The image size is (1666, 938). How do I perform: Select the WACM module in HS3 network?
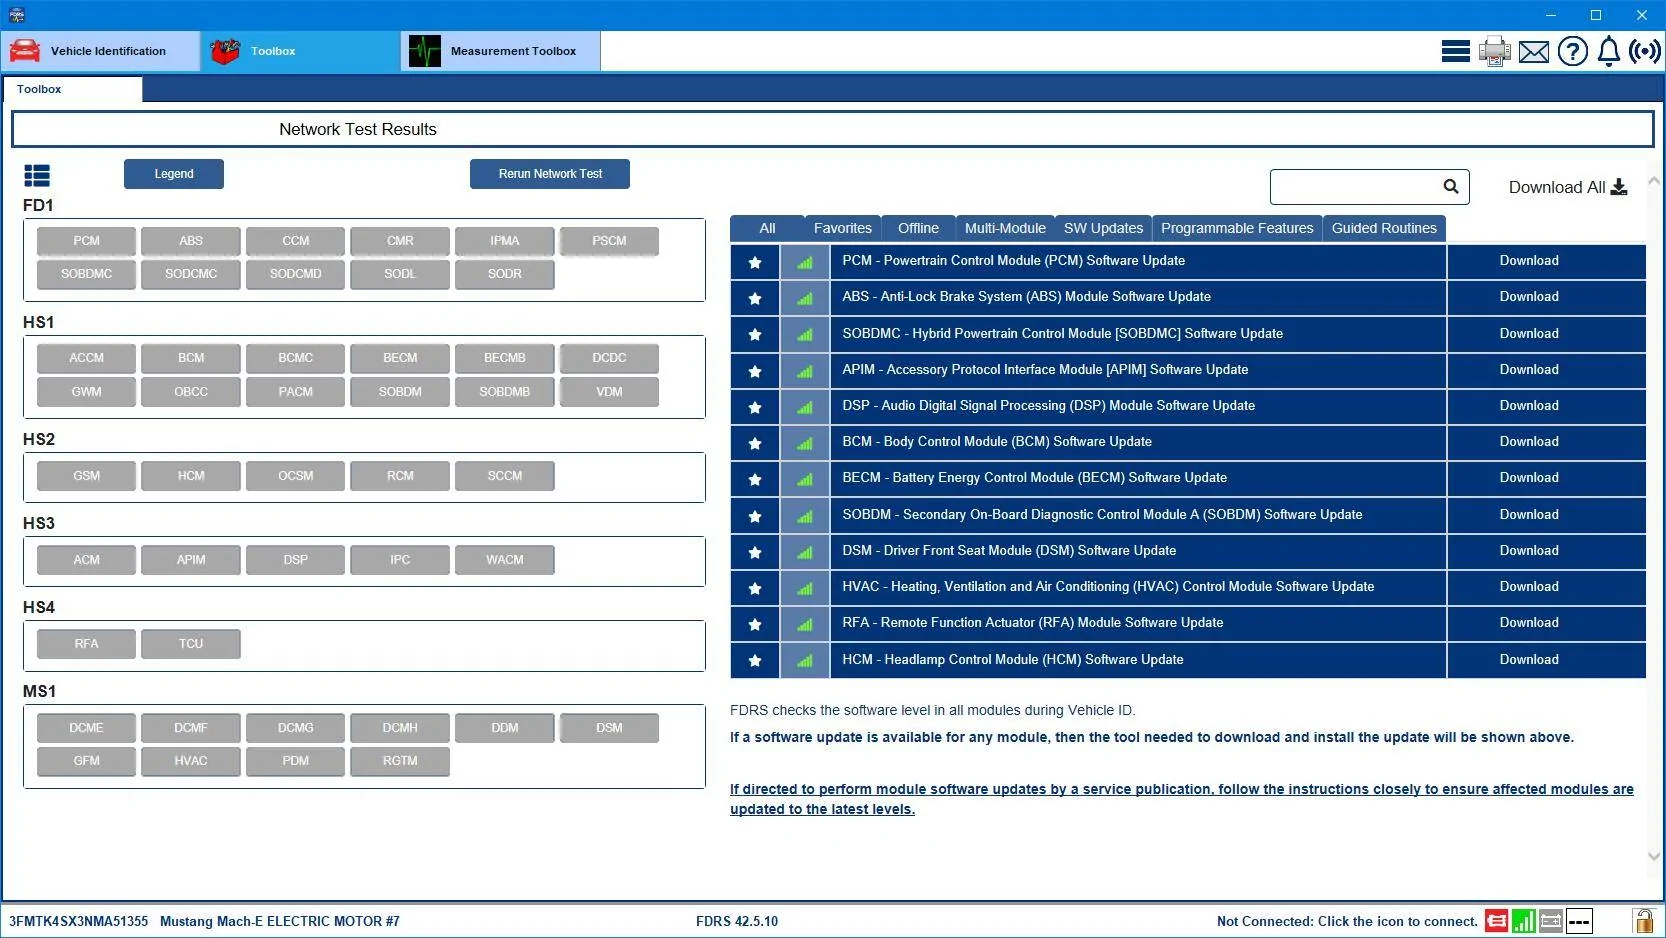click(x=504, y=560)
